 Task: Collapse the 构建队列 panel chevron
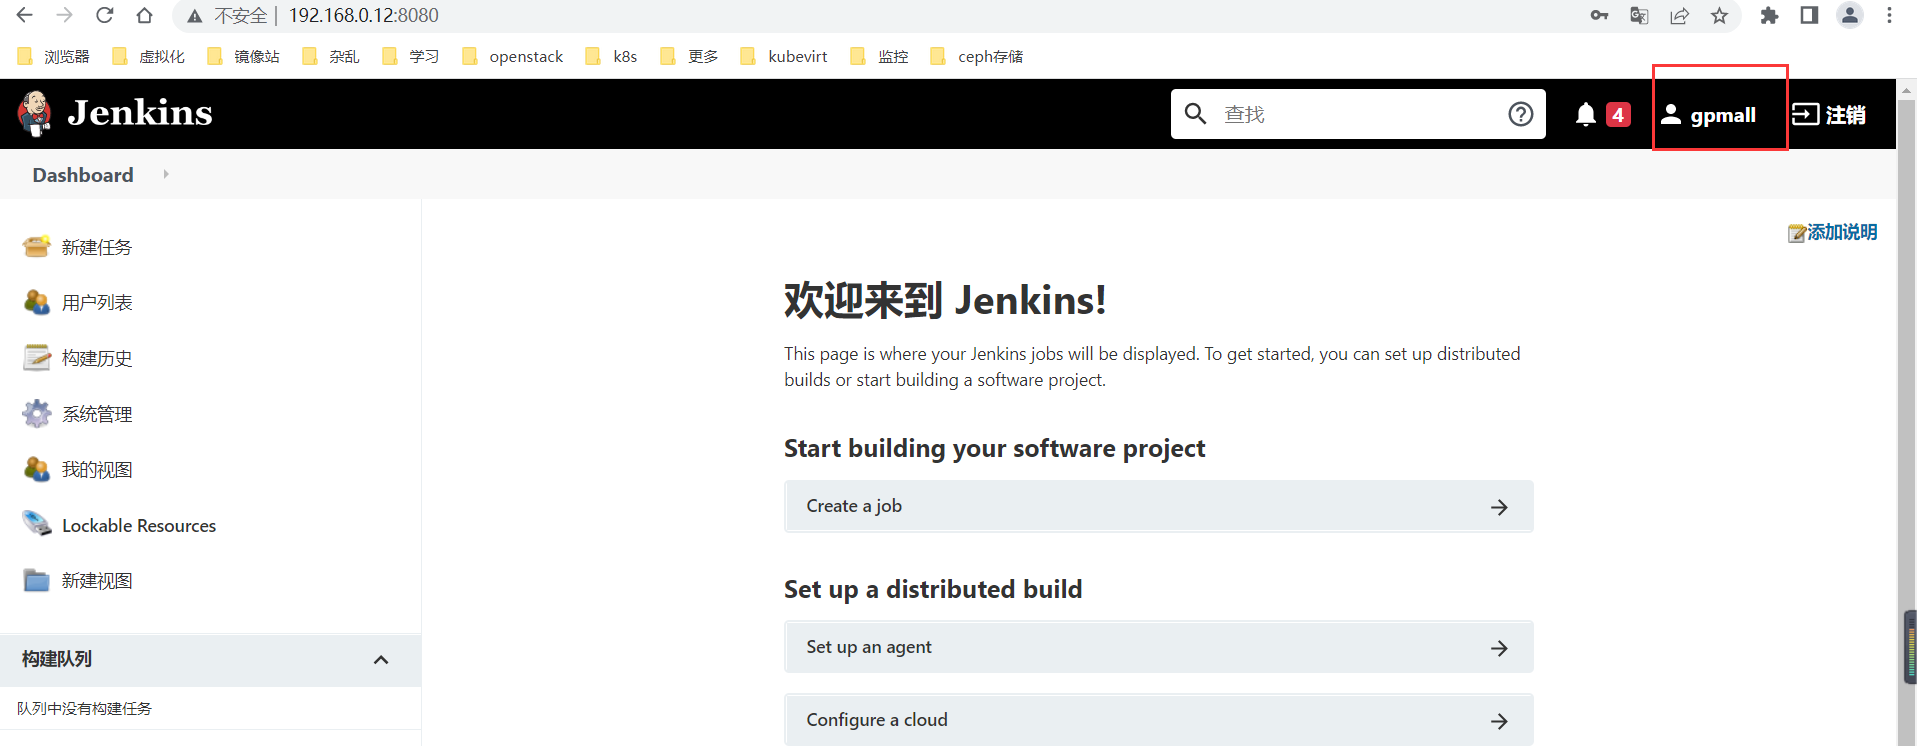click(381, 660)
